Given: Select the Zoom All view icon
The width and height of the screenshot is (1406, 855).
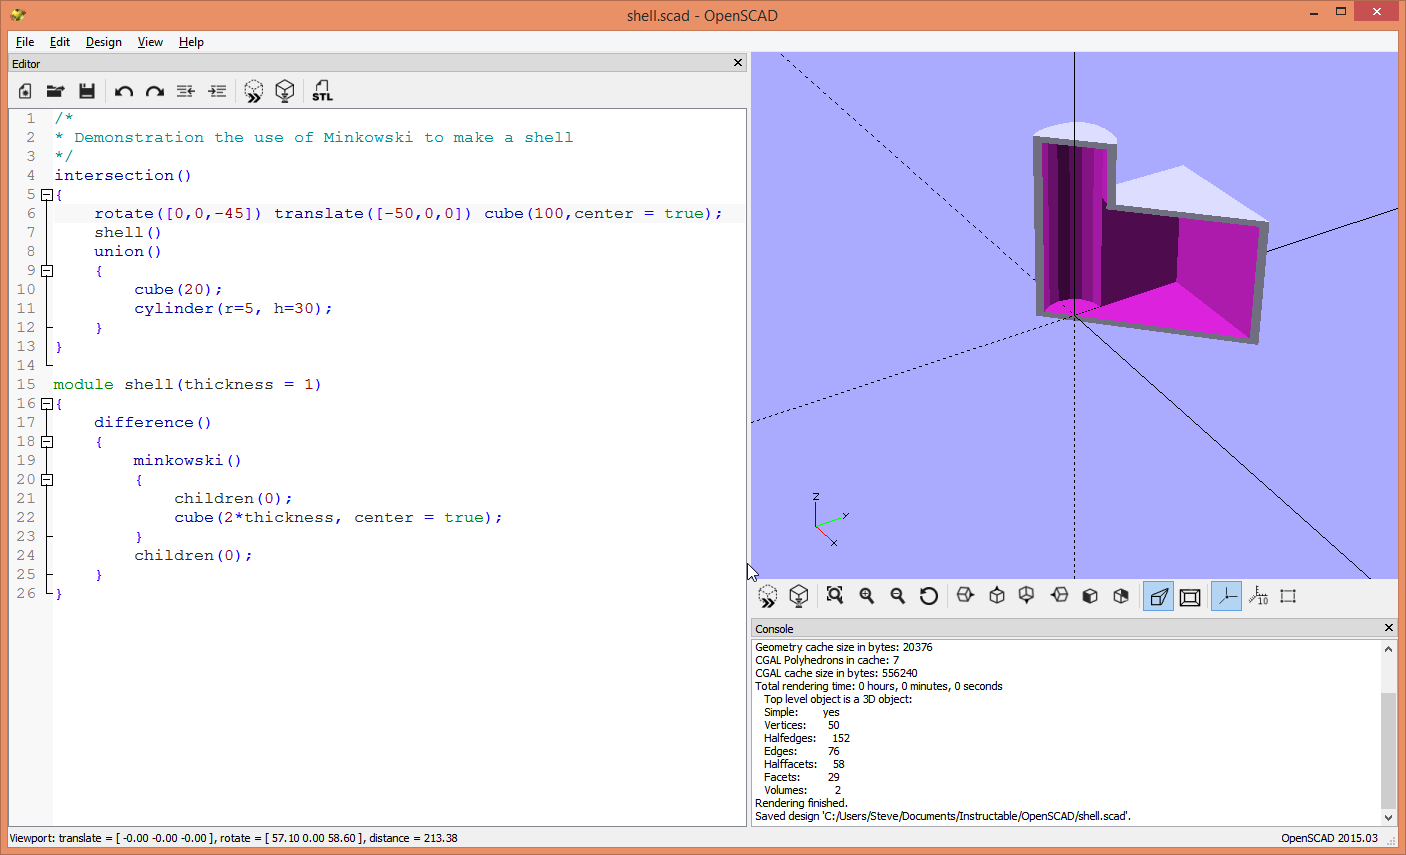Looking at the screenshot, I should point(834,595).
